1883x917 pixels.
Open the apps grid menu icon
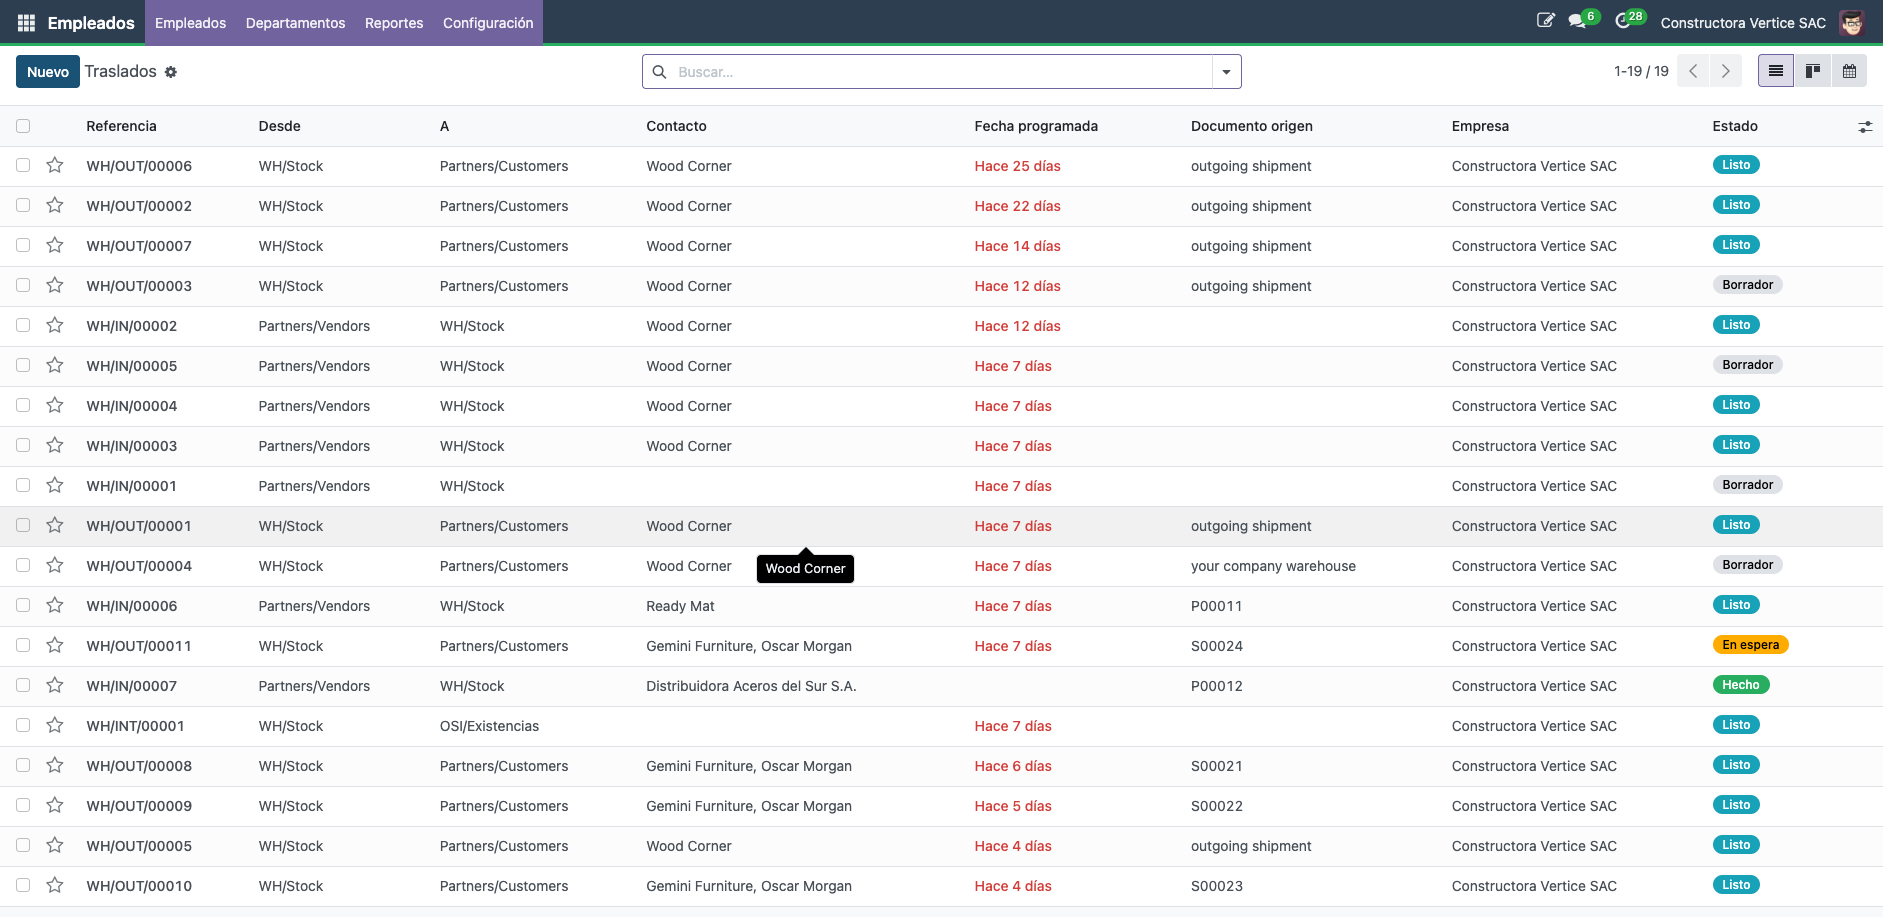click(26, 22)
